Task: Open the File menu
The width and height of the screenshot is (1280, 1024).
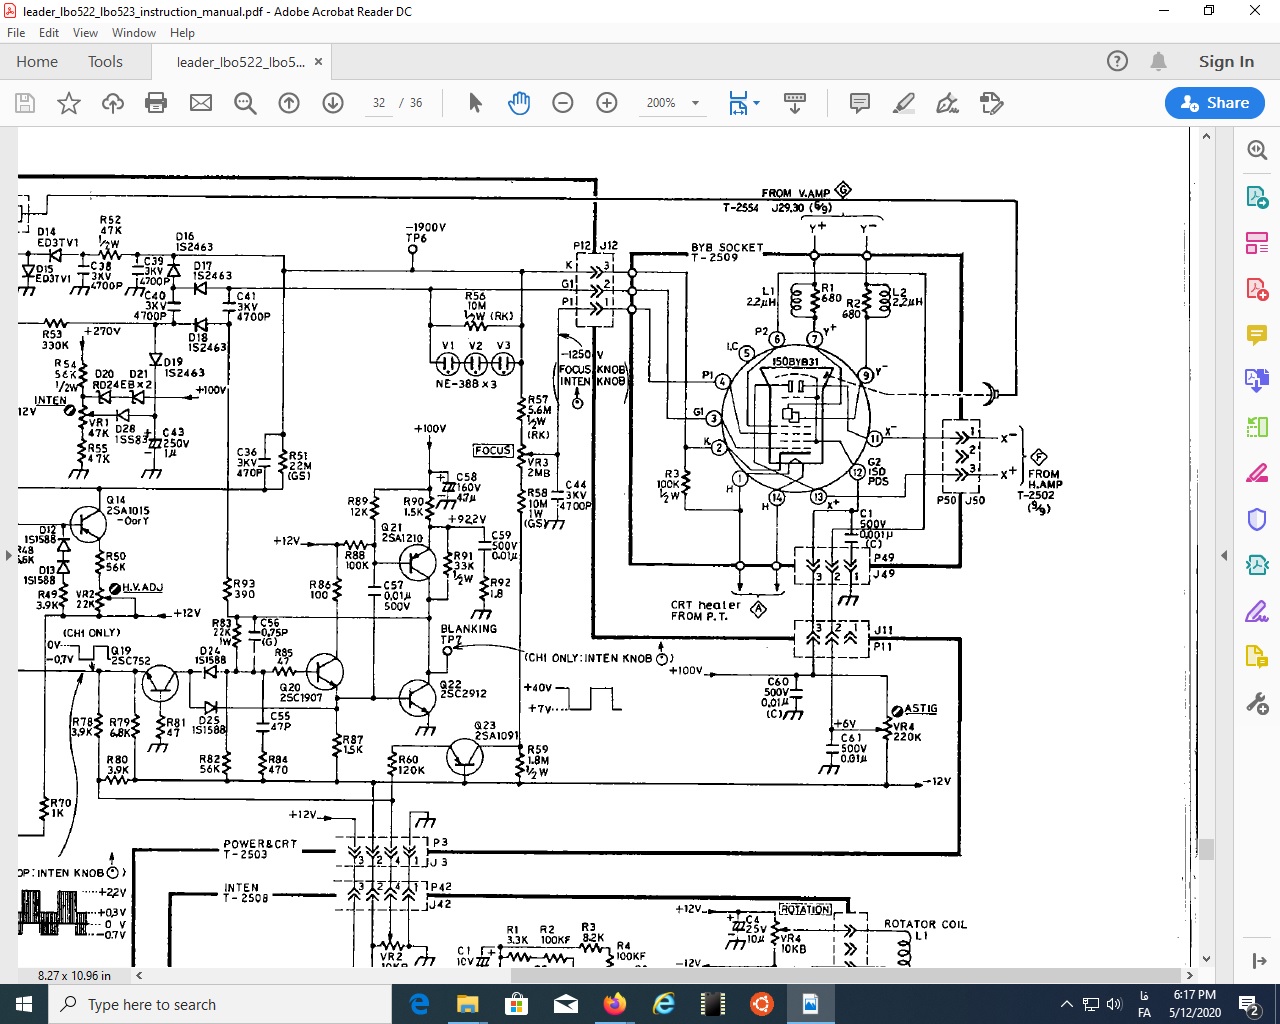Action: pos(16,33)
